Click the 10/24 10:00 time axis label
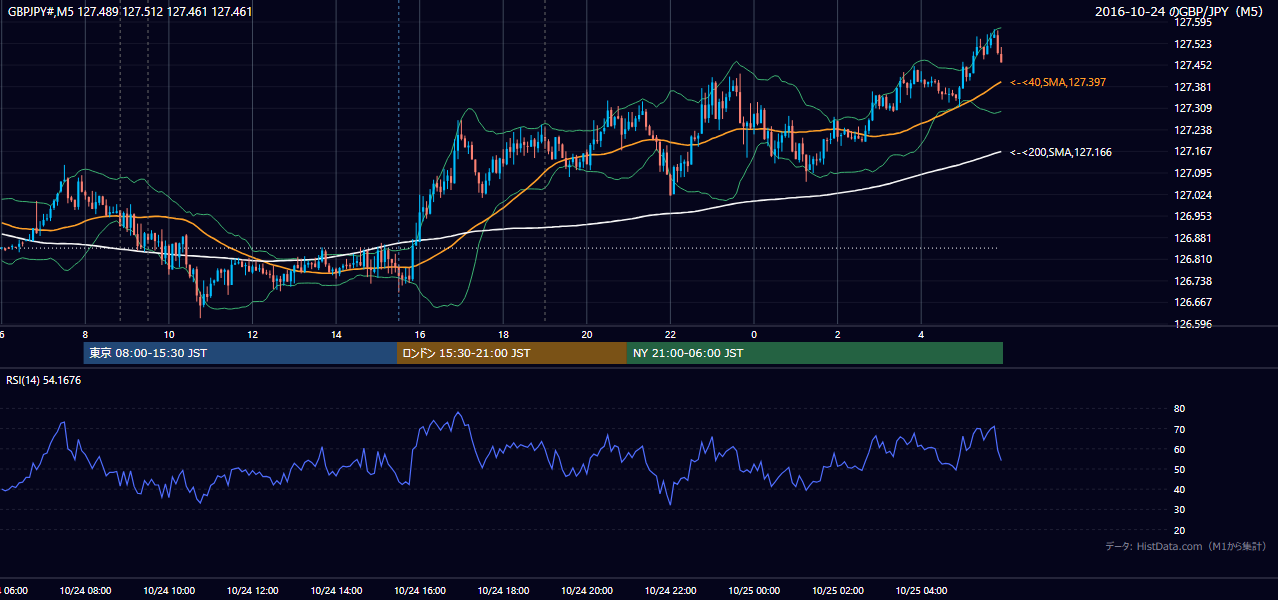The height and width of the screenshot is (600, 1278). (x=169, y=590)
